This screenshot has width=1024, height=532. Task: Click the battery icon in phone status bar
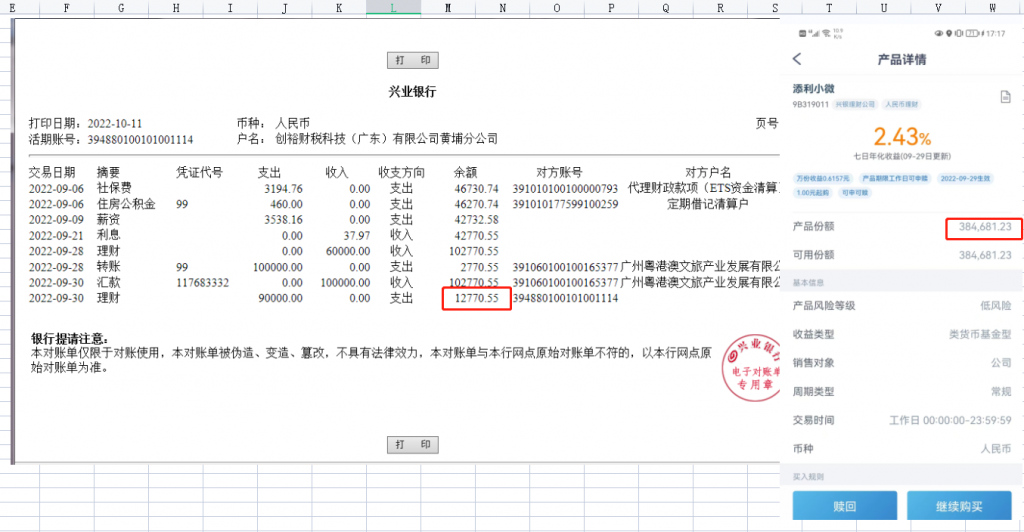click(971, 33)
